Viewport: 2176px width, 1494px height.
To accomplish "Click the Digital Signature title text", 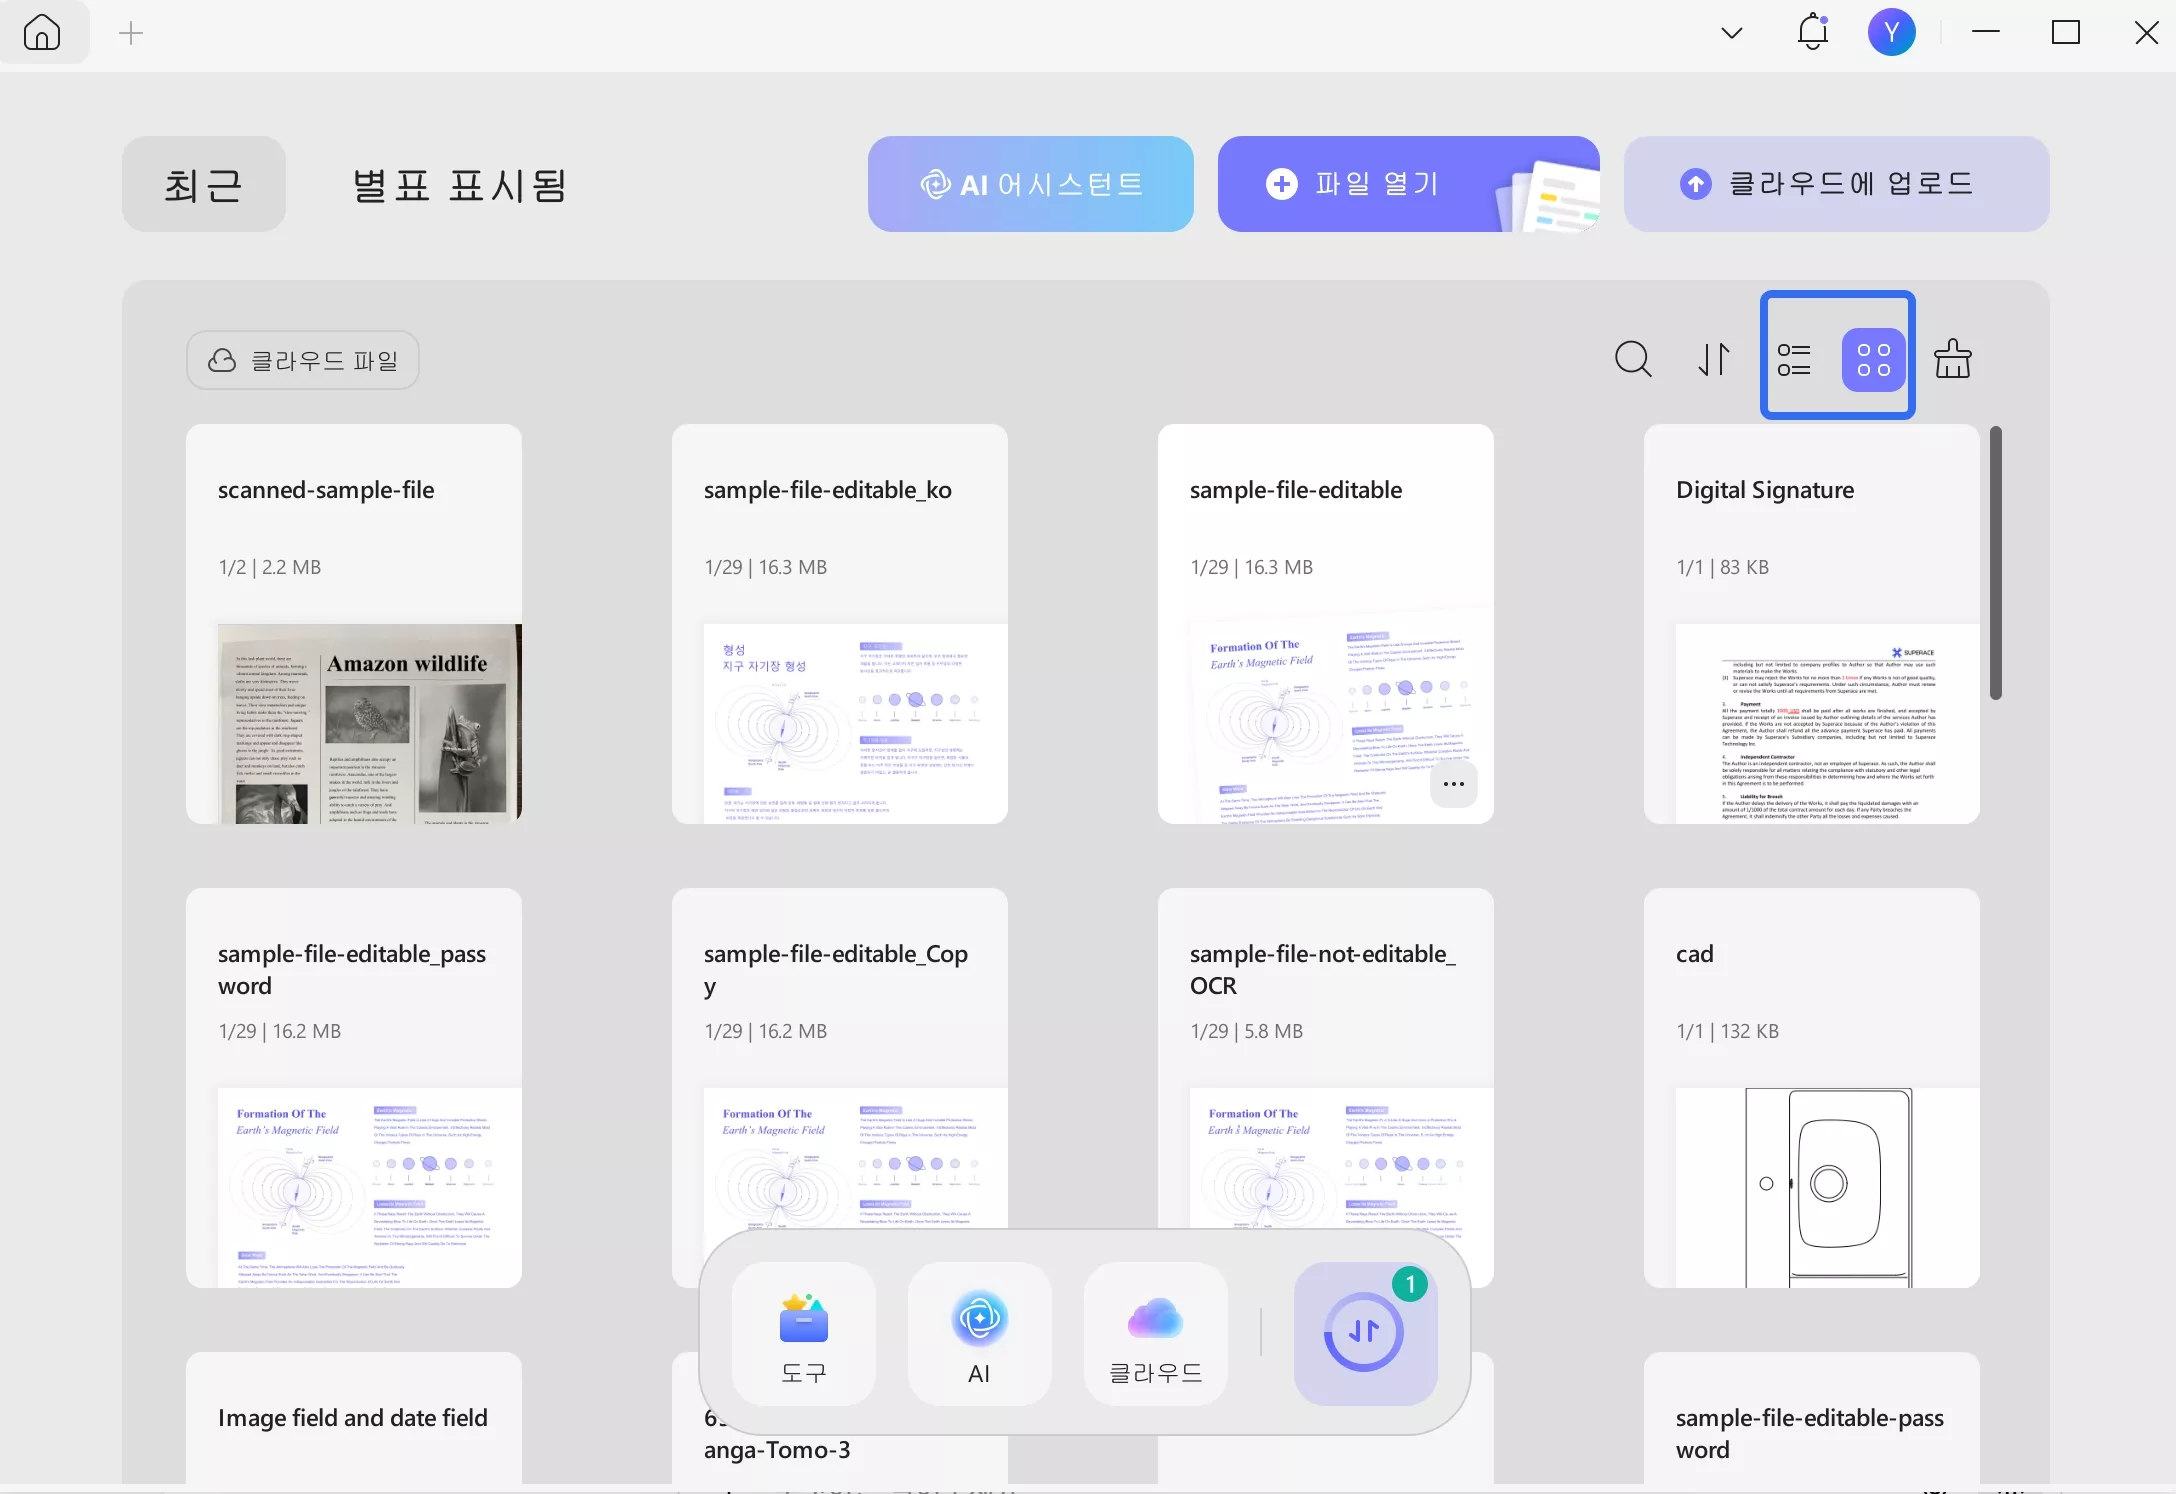I will click(1765, 490).
